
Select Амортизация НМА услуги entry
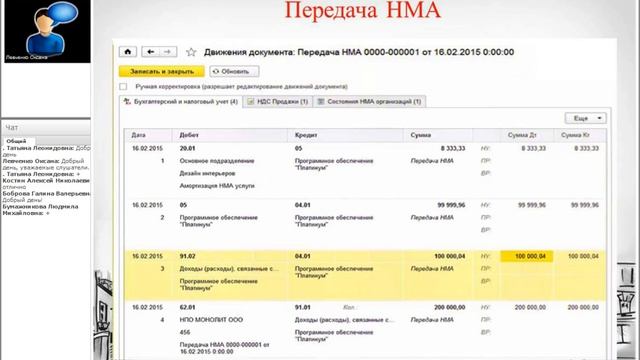(217, 186)
